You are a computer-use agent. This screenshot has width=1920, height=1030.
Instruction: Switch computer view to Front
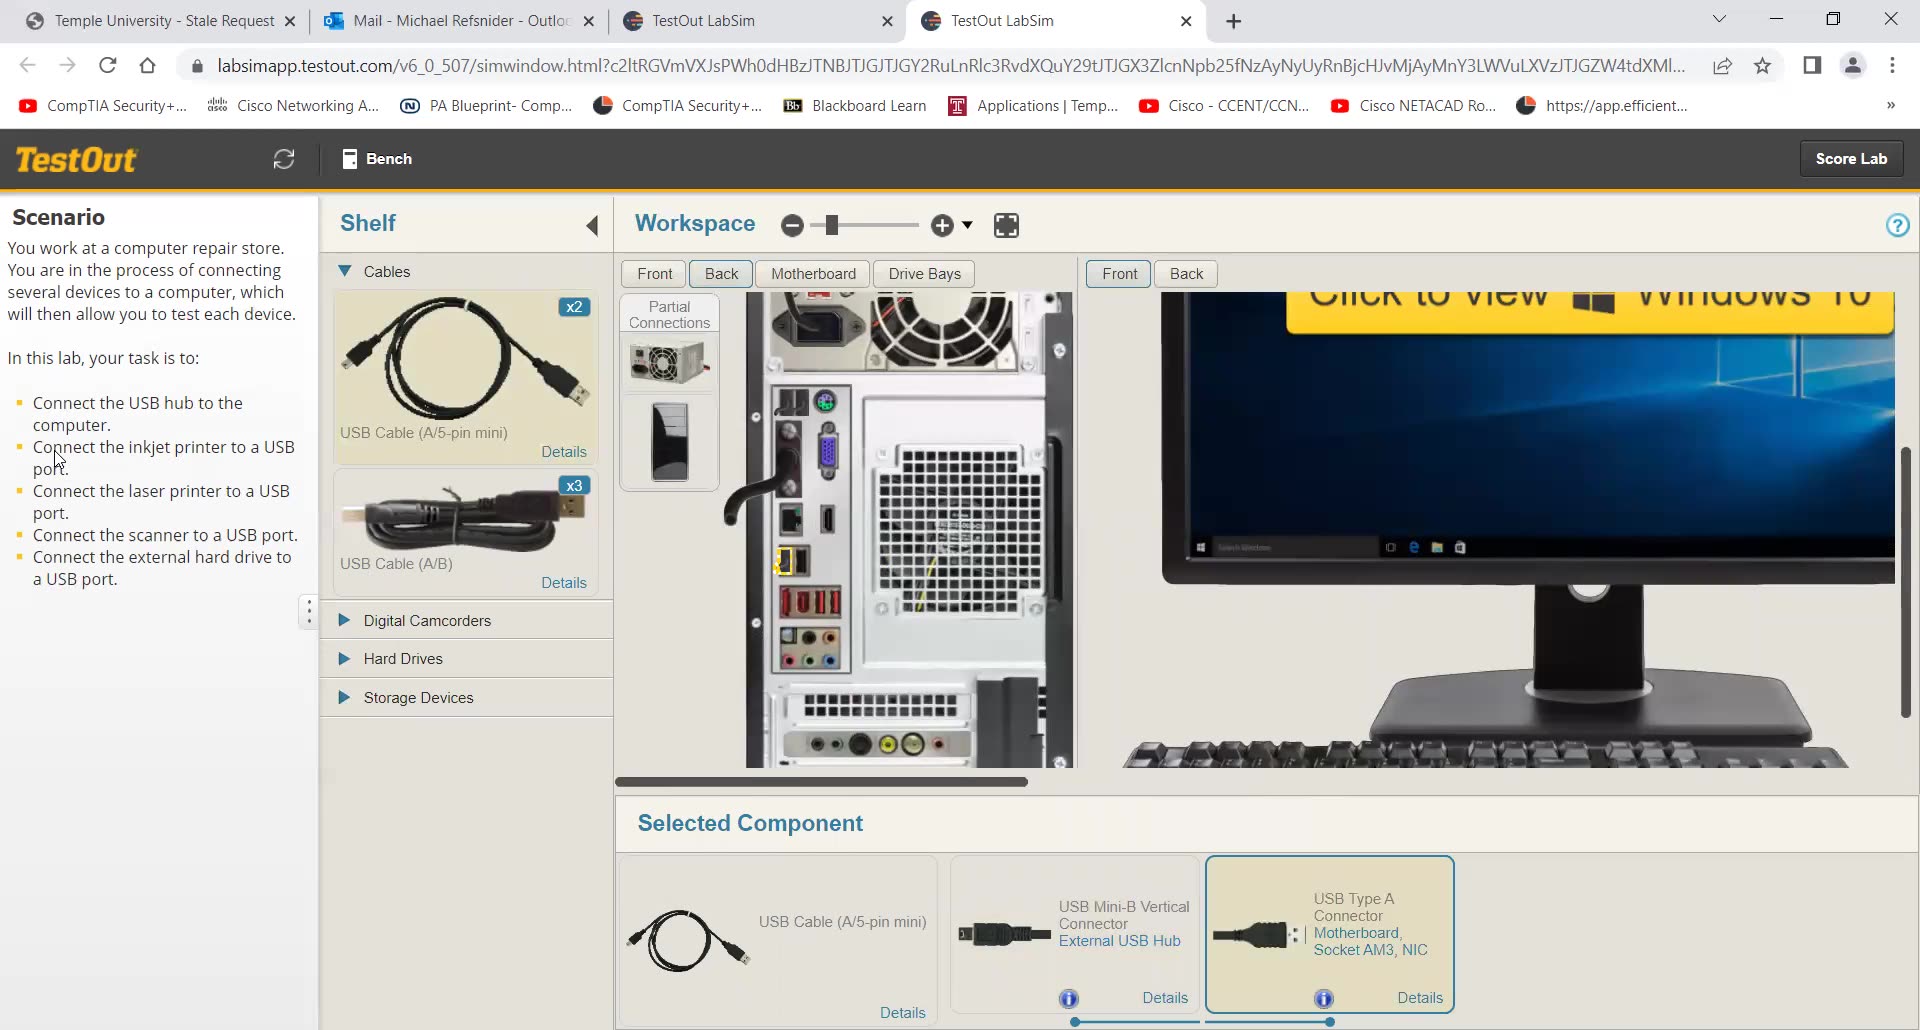[655, 274]
